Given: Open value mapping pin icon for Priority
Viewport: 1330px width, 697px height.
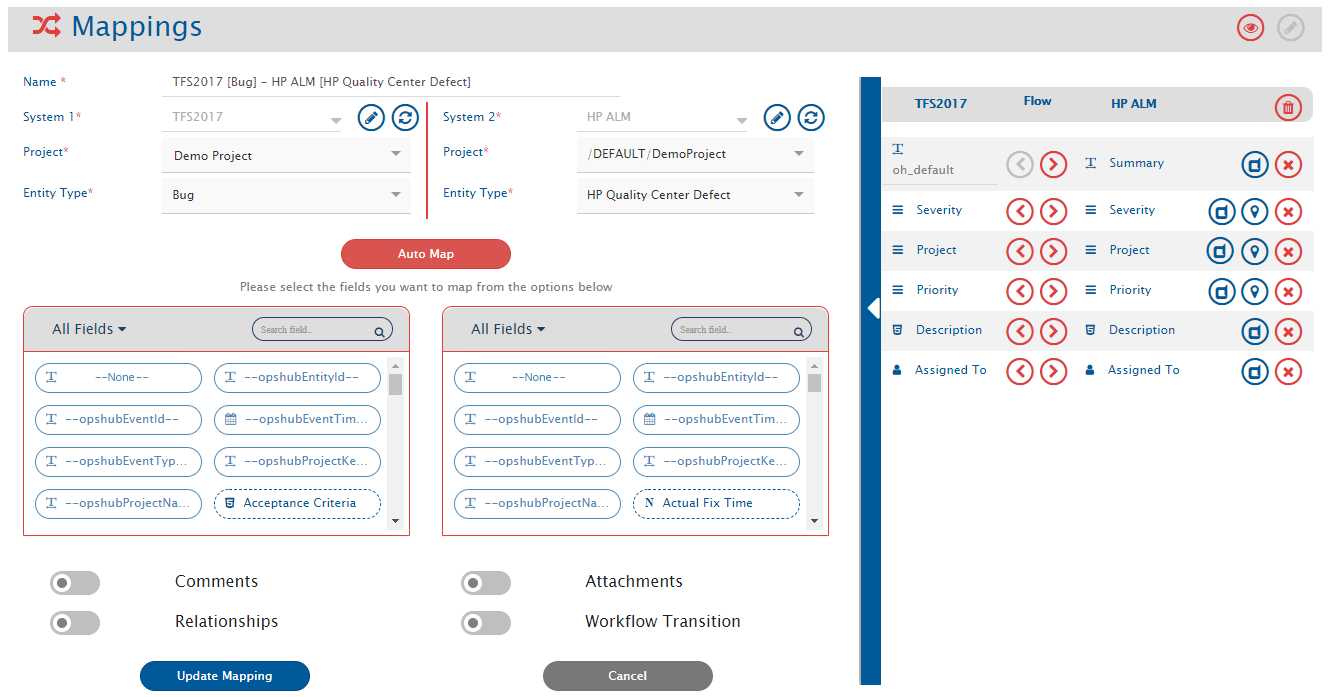Looking at the screenshot, I should pos(1255,292).
